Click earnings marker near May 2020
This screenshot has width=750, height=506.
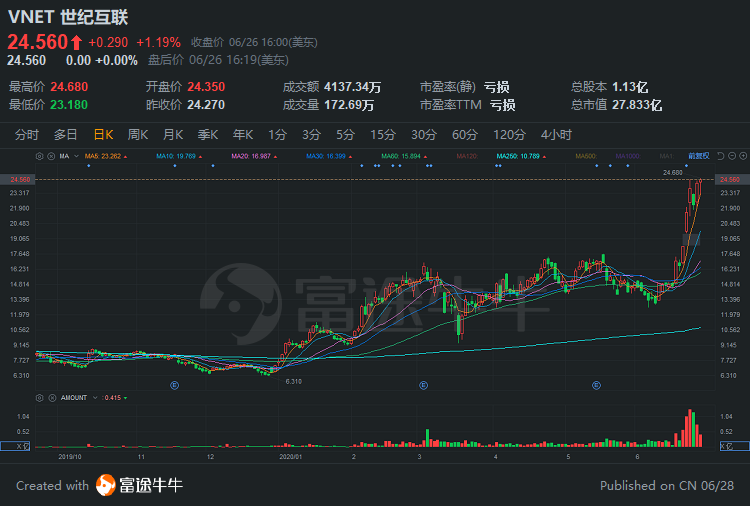[596, 385]
